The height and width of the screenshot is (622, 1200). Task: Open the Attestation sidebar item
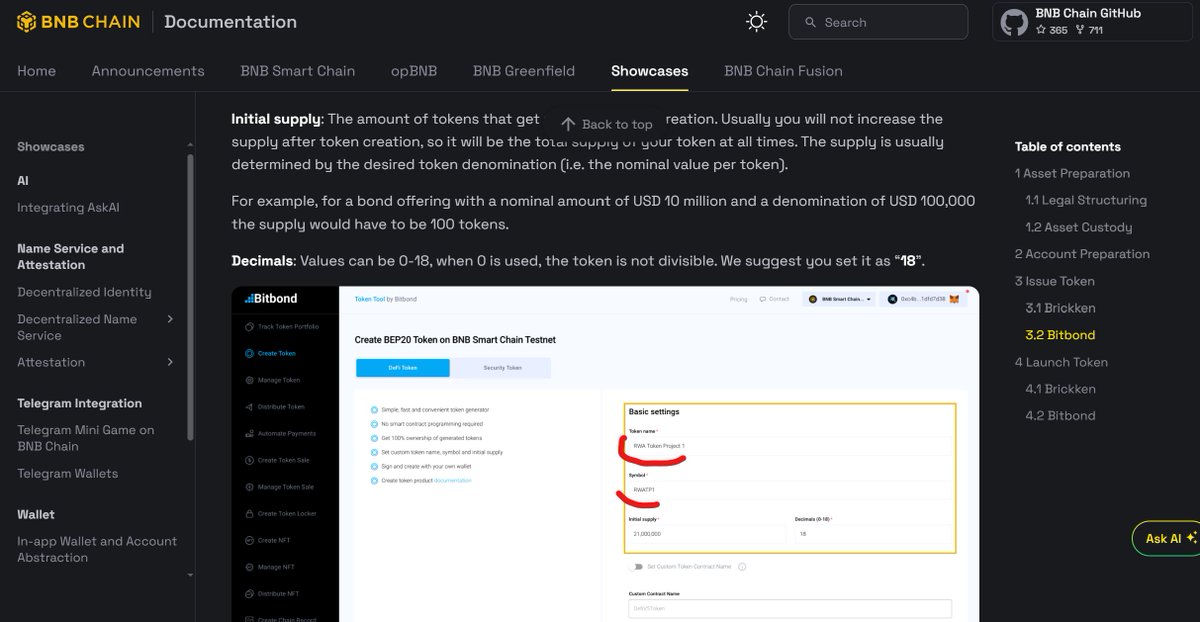click(x=51, y=362)
